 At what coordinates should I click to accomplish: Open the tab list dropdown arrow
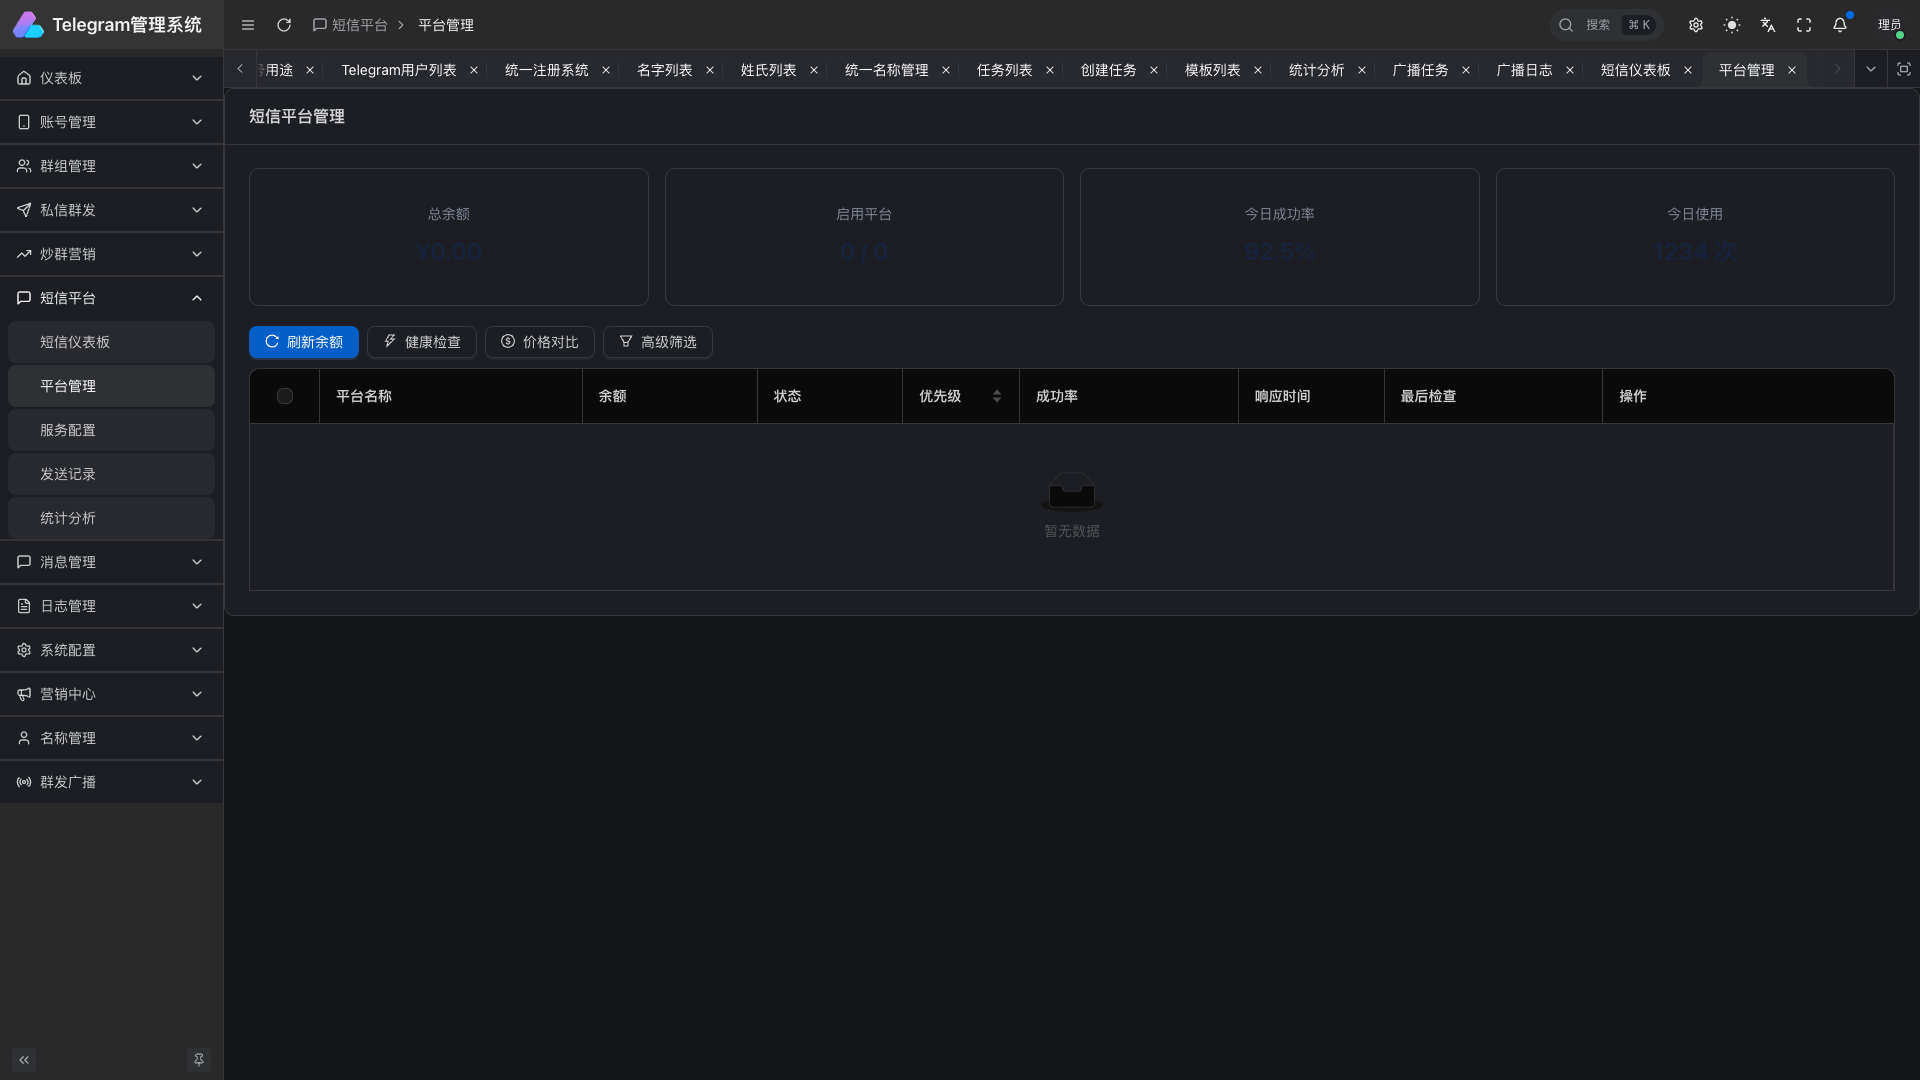pos(1871,69)
